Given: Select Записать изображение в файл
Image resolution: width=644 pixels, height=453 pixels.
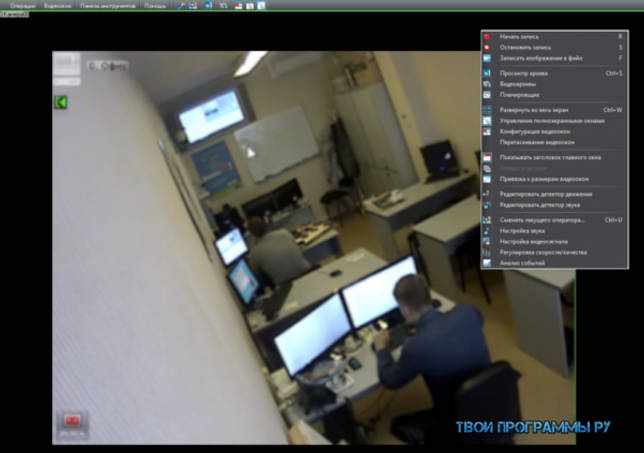Looking at the screenshot, I should 554,58.
